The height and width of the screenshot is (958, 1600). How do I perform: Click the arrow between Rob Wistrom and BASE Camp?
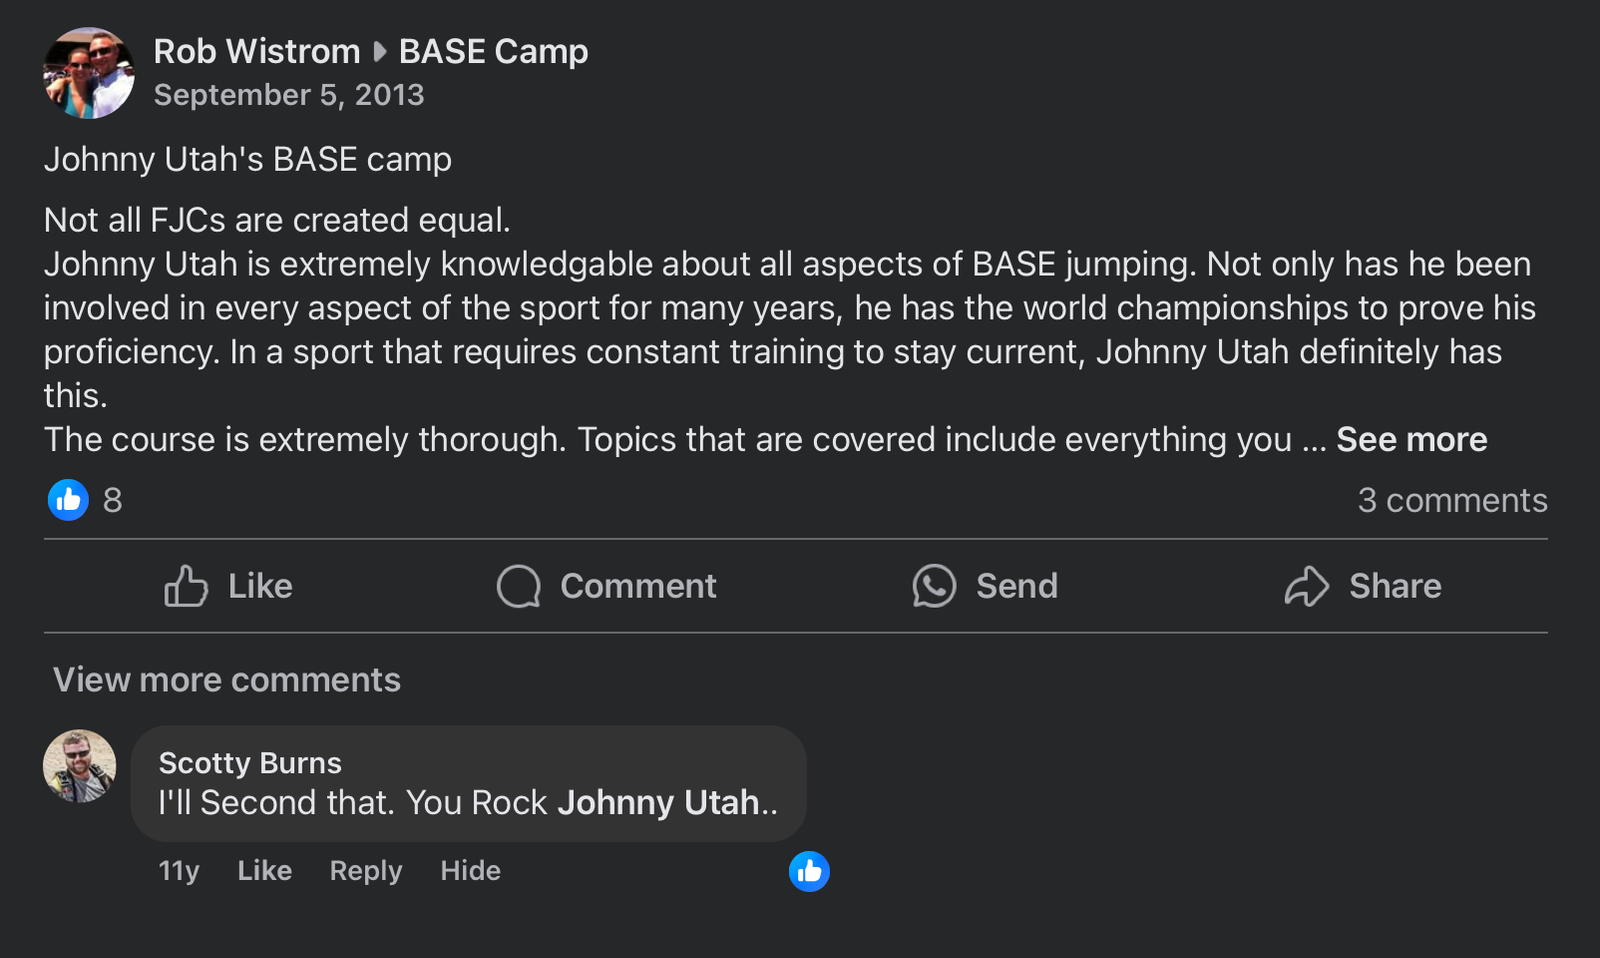(x=380, y=51)
